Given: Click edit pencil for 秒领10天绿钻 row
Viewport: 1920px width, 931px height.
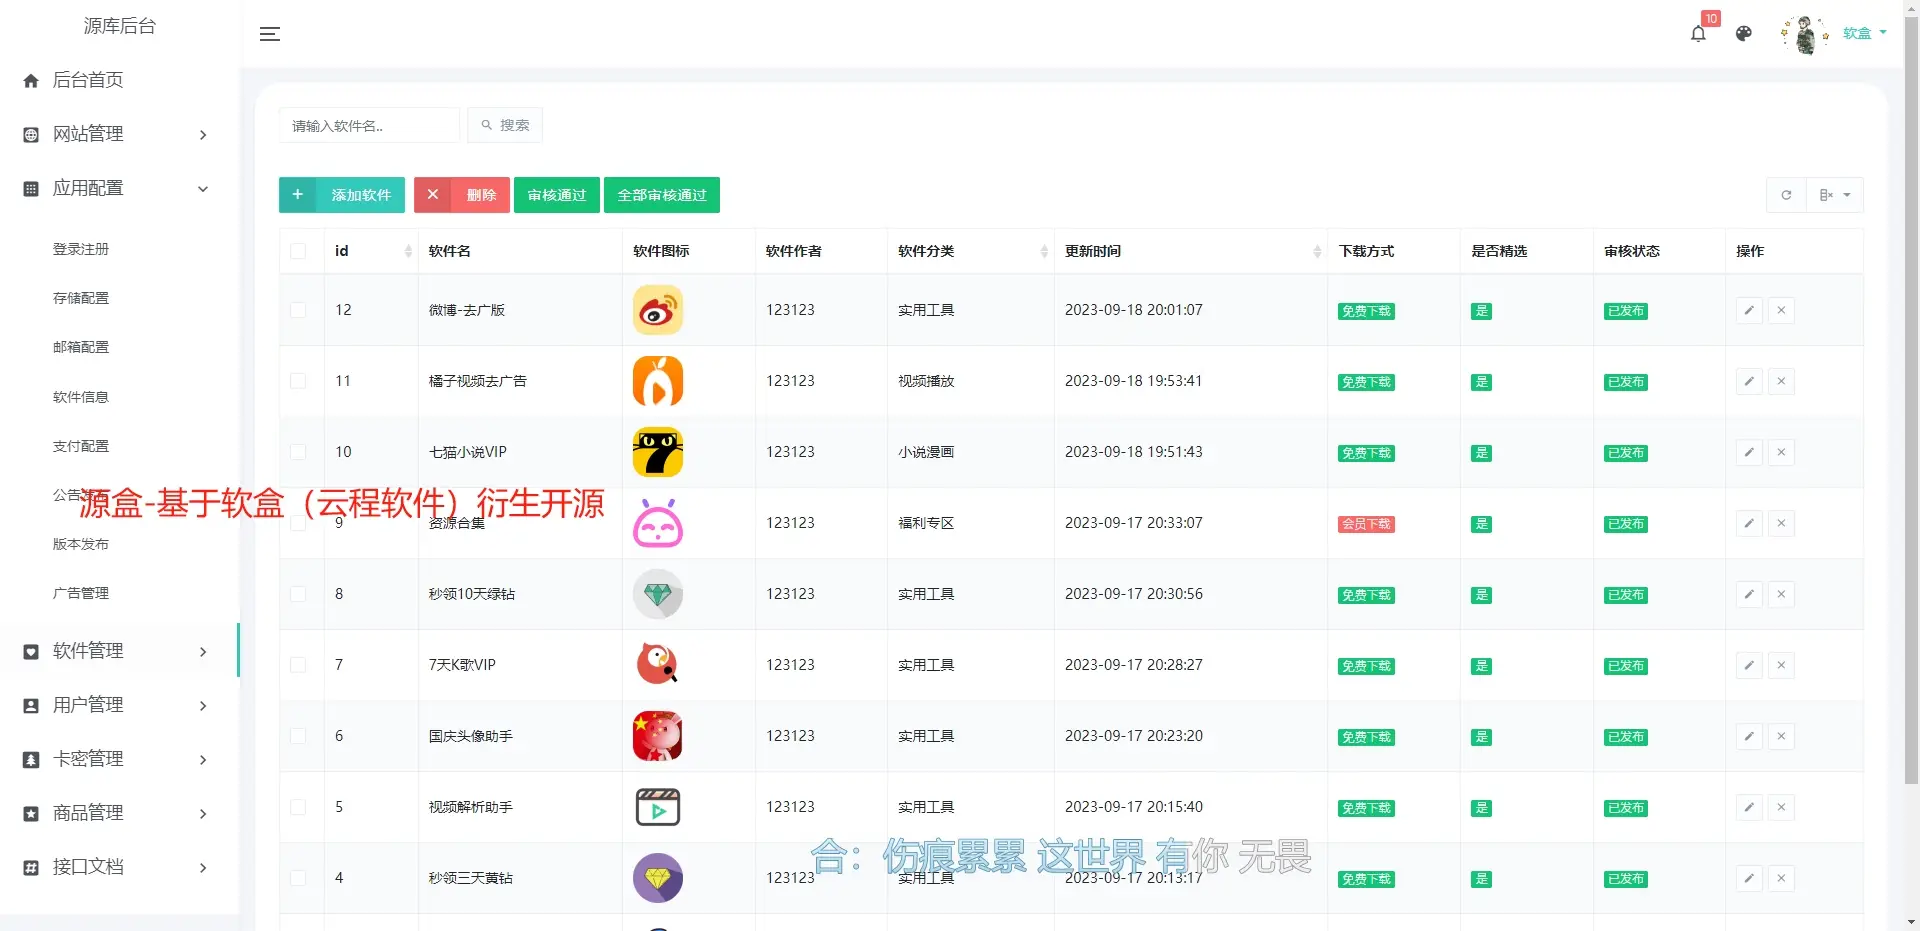Looking at the screenshot, I should click(x=1749, y=594).
